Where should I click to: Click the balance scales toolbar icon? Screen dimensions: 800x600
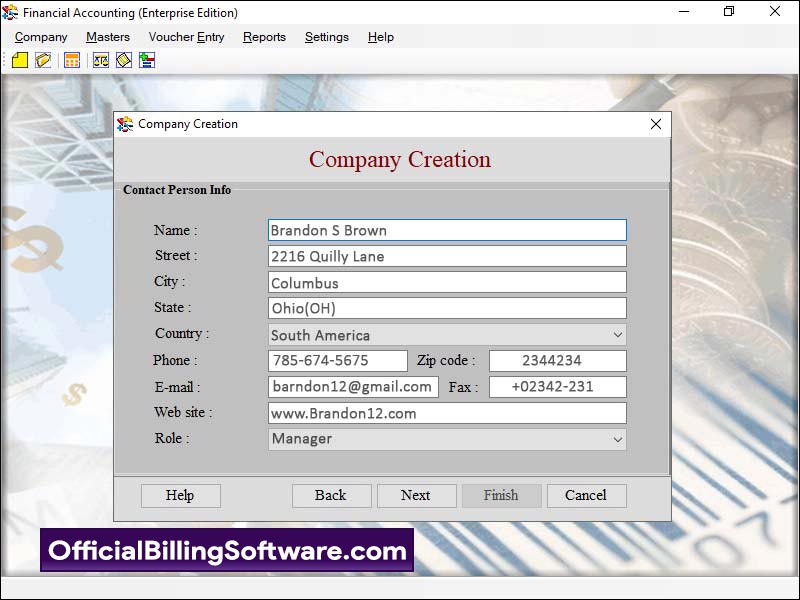(x=101, y=61)
